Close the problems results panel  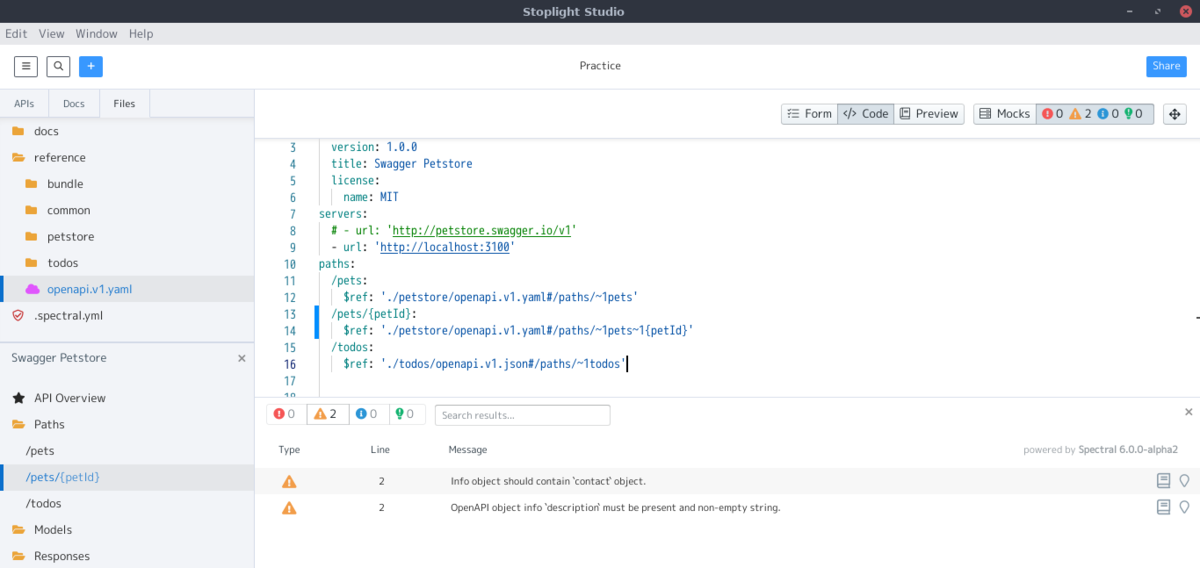coord(1189,412)
